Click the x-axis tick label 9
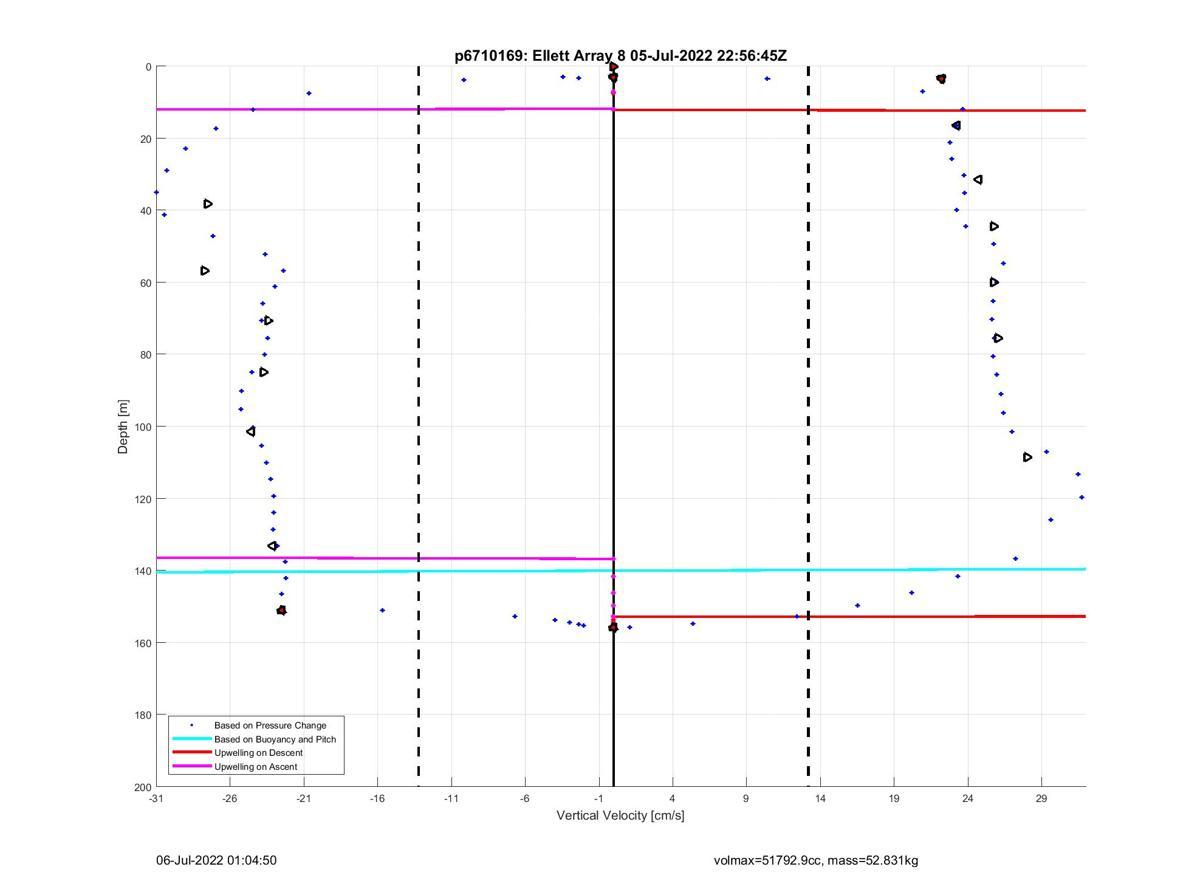Screen dimensions: 1200x885 point(746,798)
